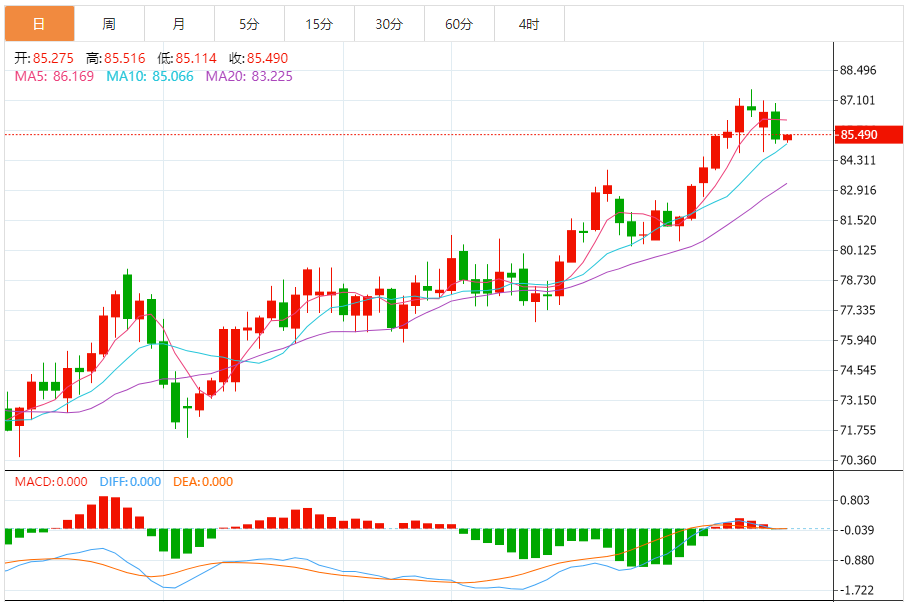Click the 80.125 price axis label
Viewport: 911px width, 602px height.
[x=858, y=250]
